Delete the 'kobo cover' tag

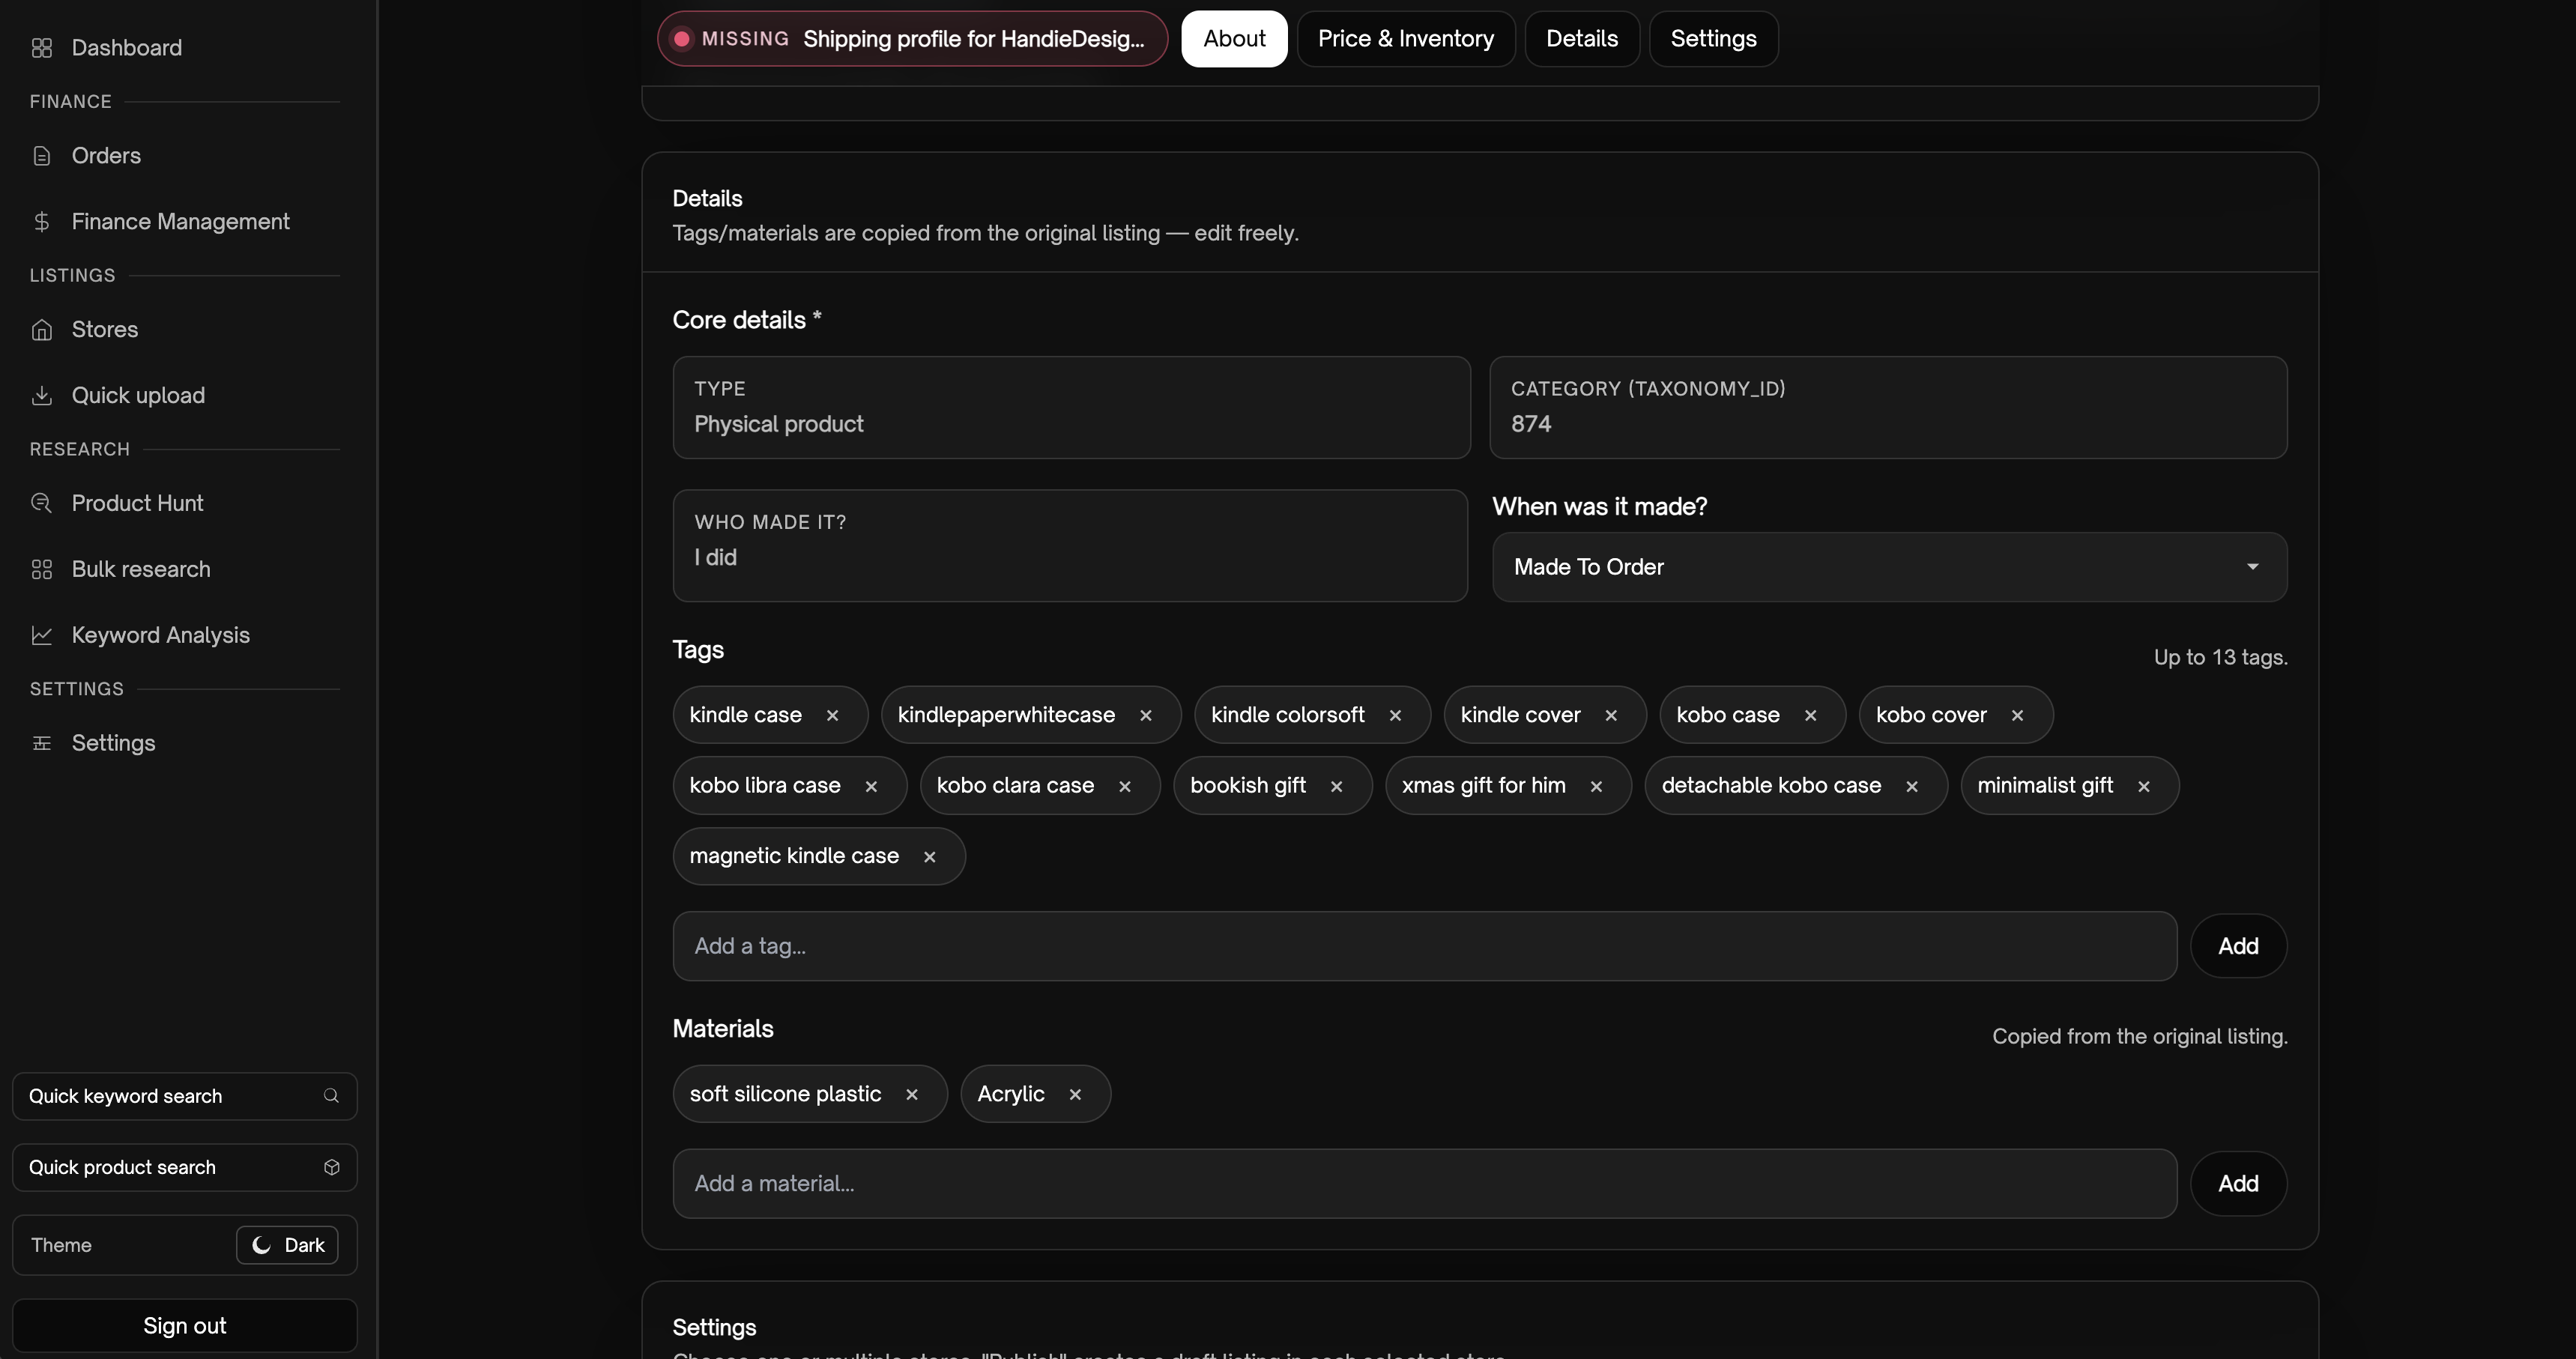2017,715
